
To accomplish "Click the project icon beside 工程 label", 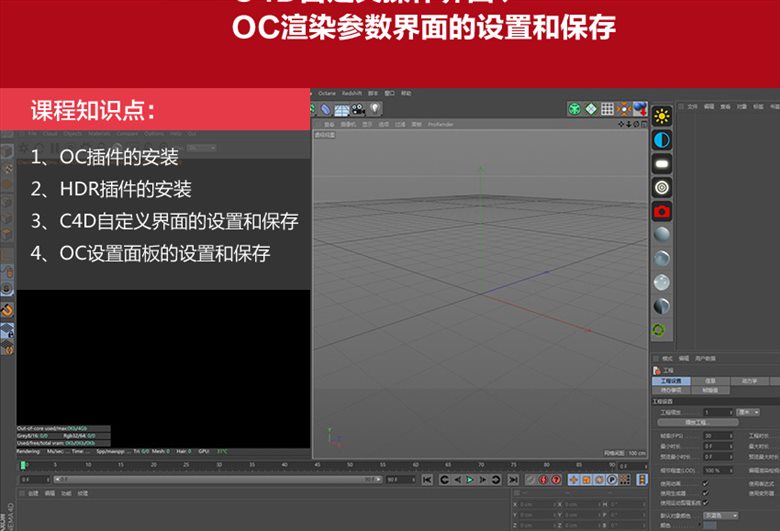I will (x=657, y=370).
